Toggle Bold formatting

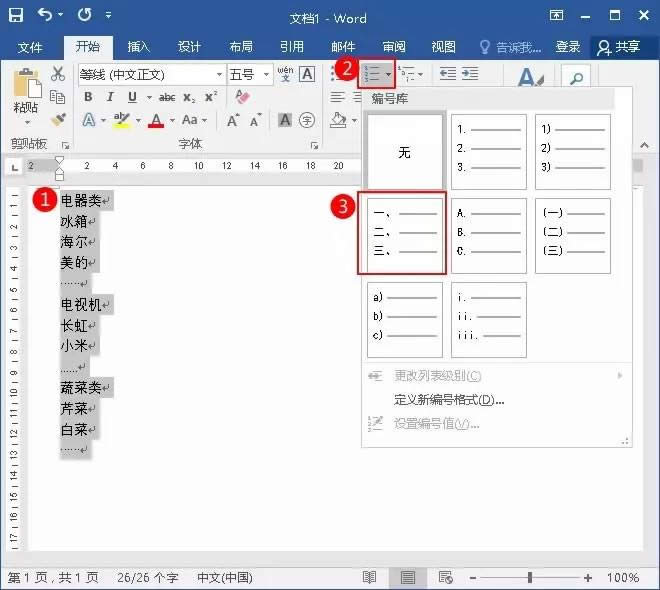(x=88, y=97)
